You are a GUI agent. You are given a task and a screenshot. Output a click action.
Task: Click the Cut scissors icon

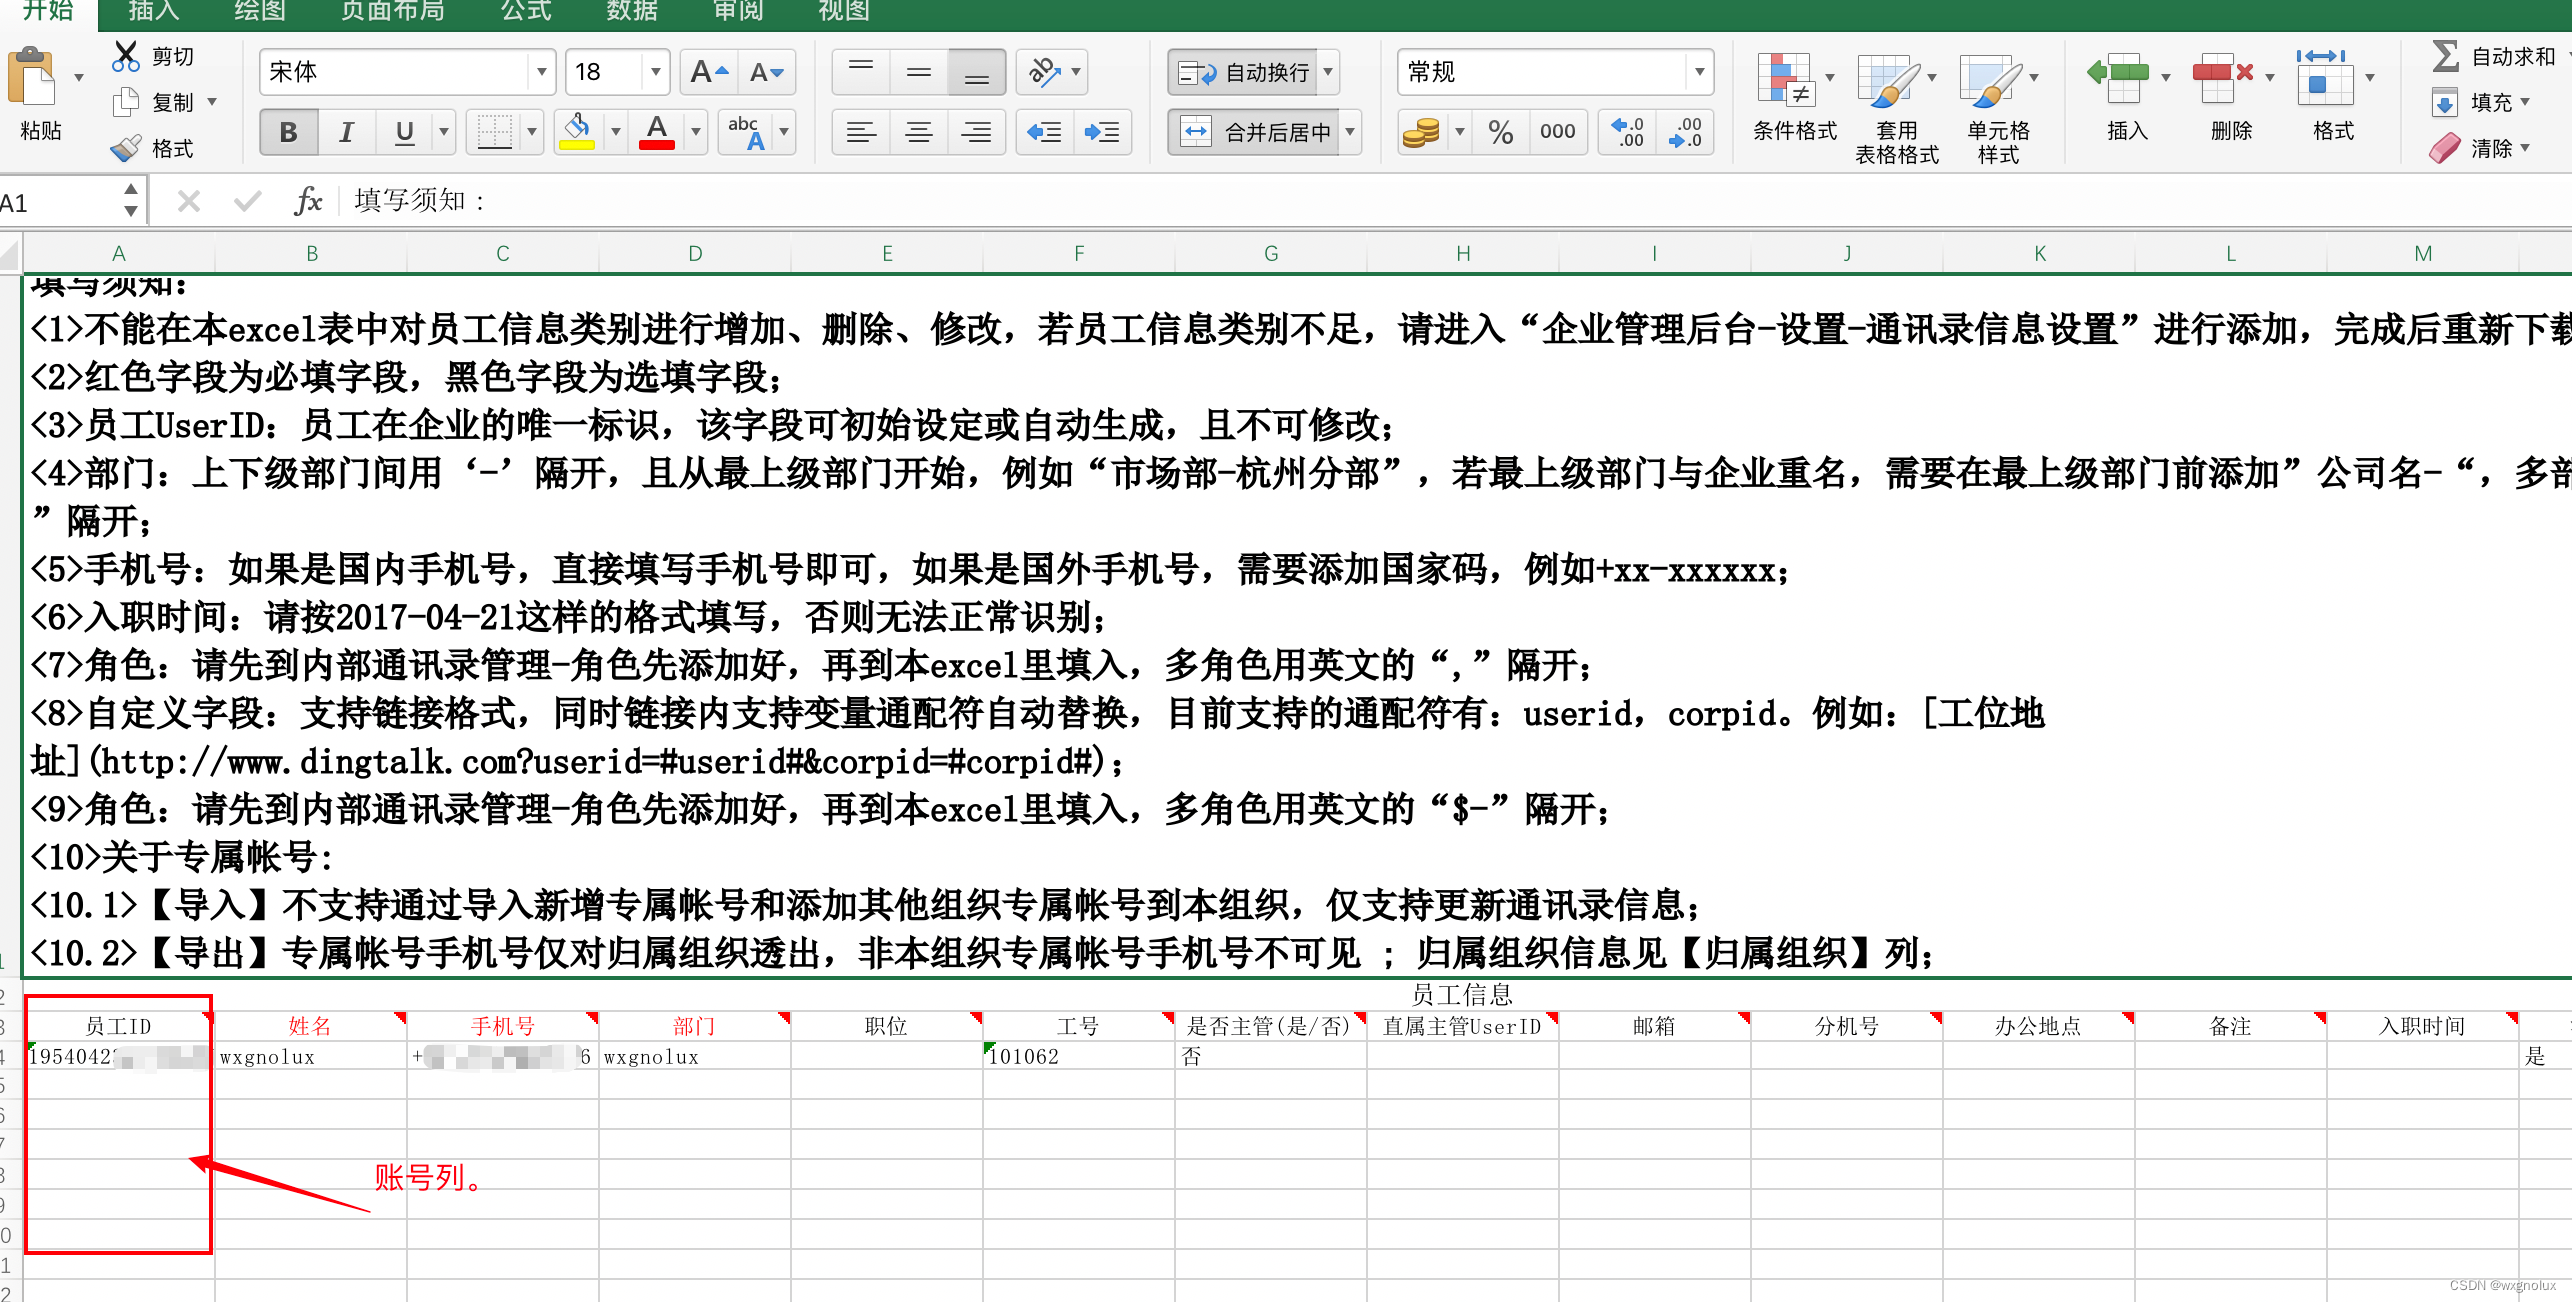point(125,56)
